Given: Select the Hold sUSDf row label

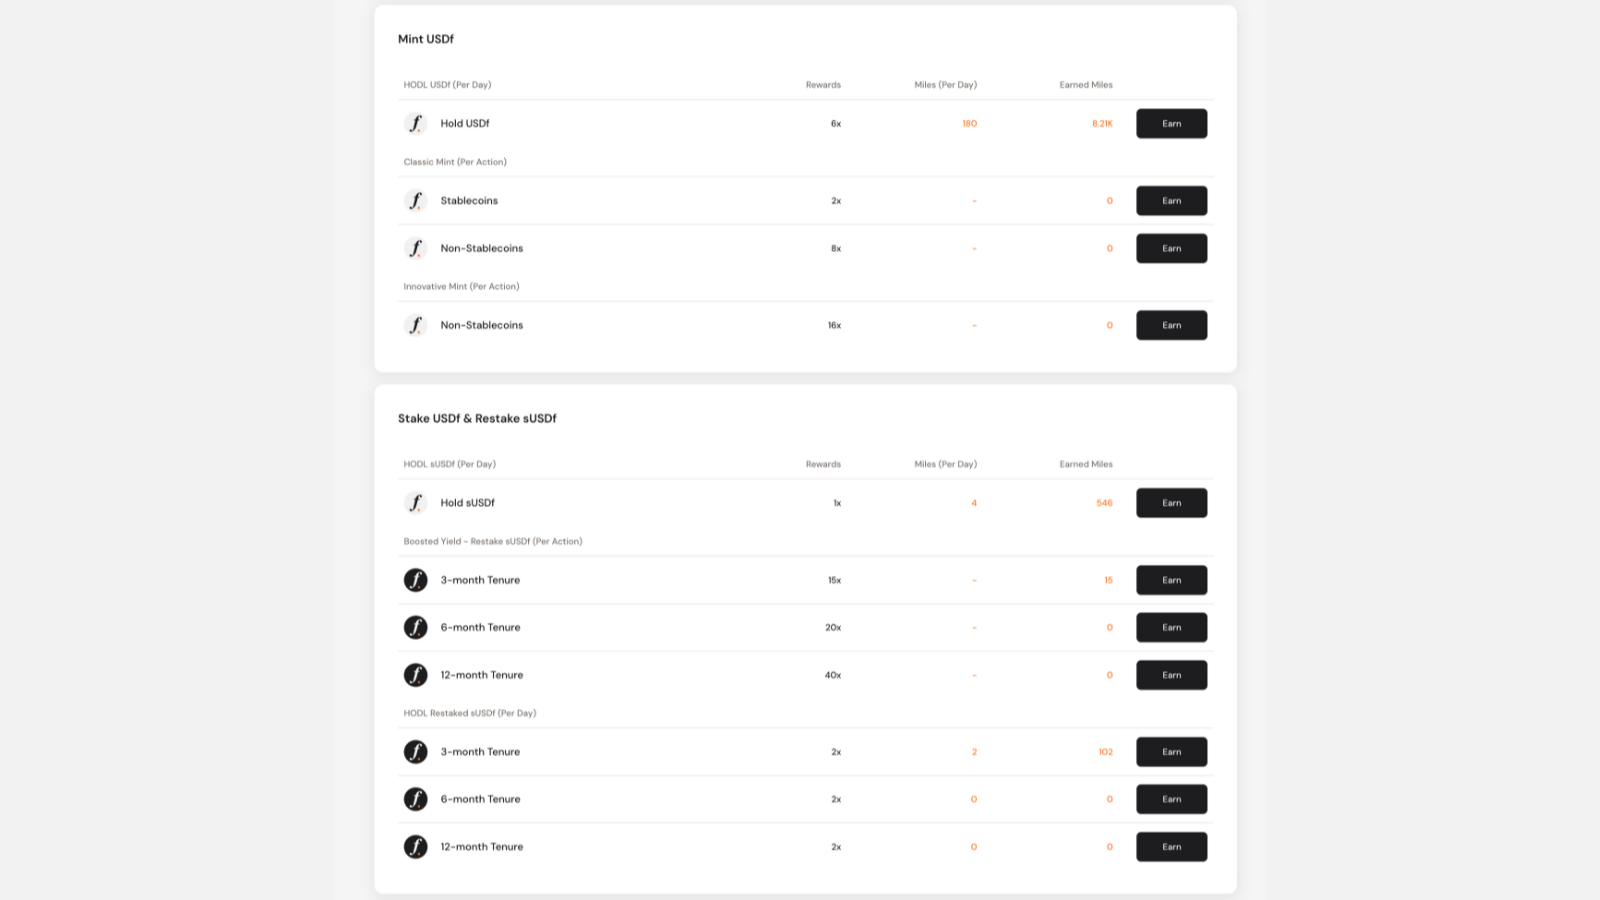Looking at the screenshot, I should [x=467, y=503].
